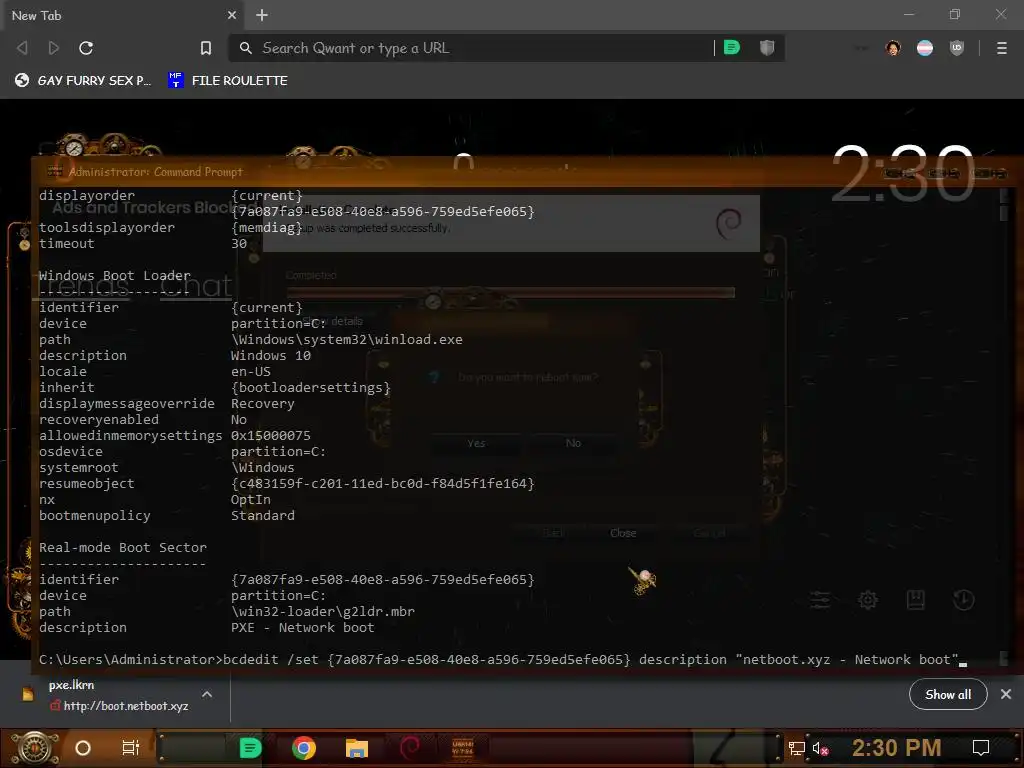Open the 2:30 PM taskbar clock
This screenshot has width=1024, height=768.
[896, 748]
